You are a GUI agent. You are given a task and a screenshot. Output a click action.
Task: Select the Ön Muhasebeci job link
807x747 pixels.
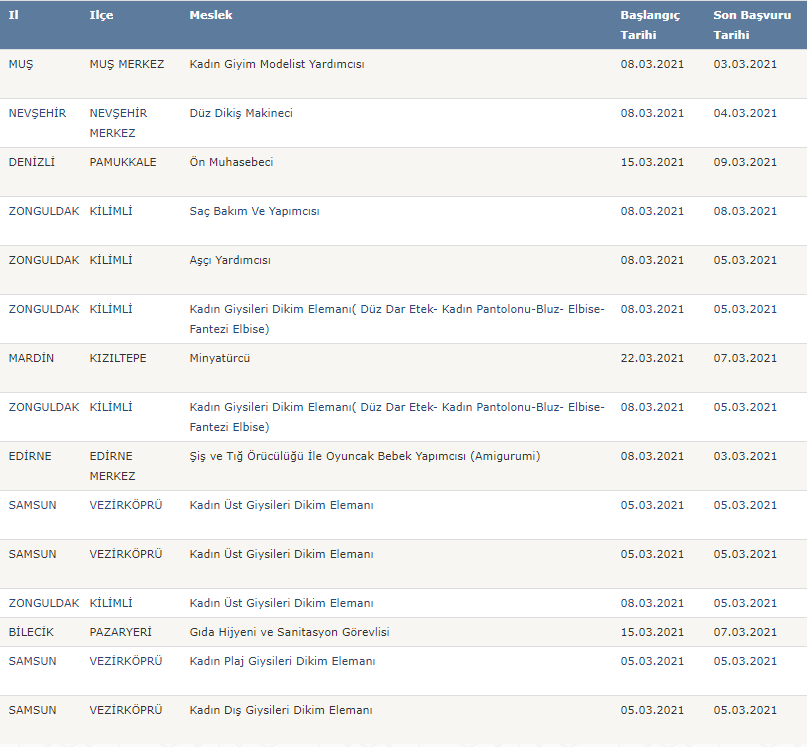[231, 162]
